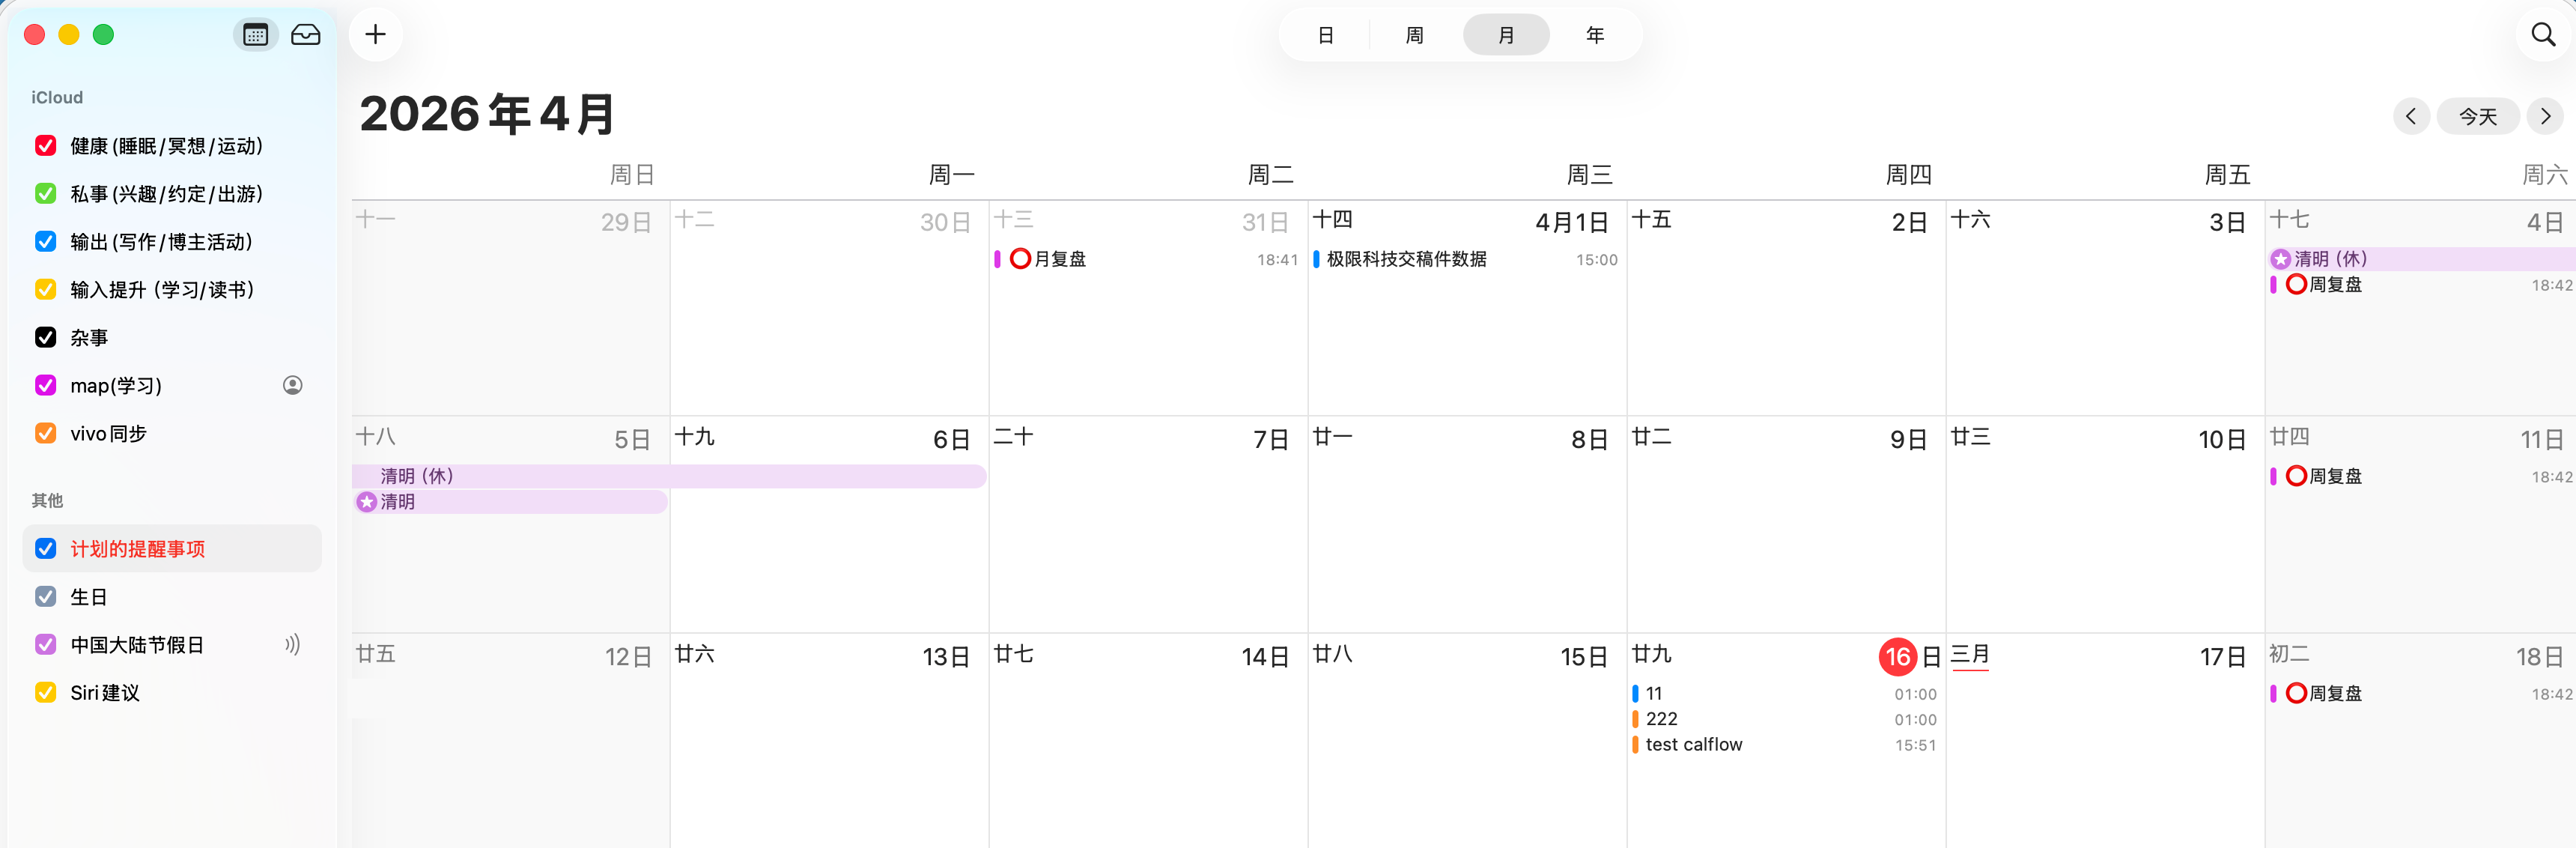Open the inbox notifications icon
Screen dimensions: 2576x848
(x=305, y=35)
